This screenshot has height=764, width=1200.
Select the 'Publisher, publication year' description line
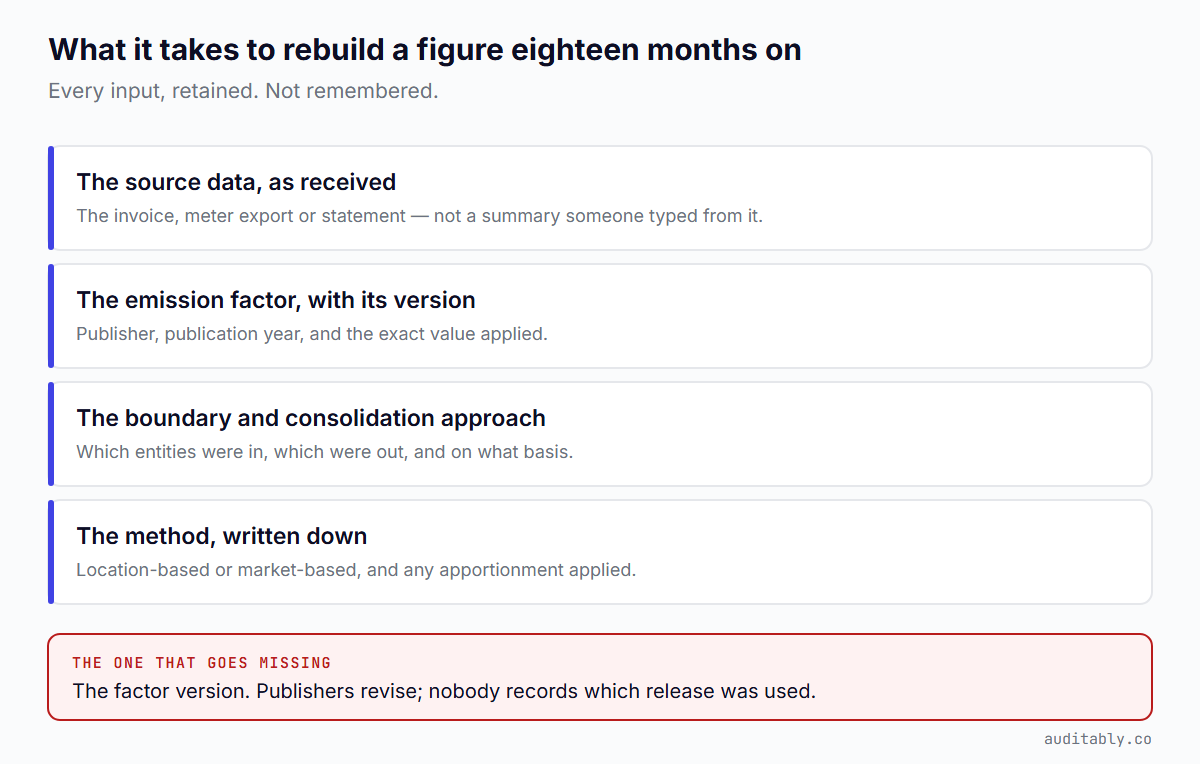click(x=312, y=334)
